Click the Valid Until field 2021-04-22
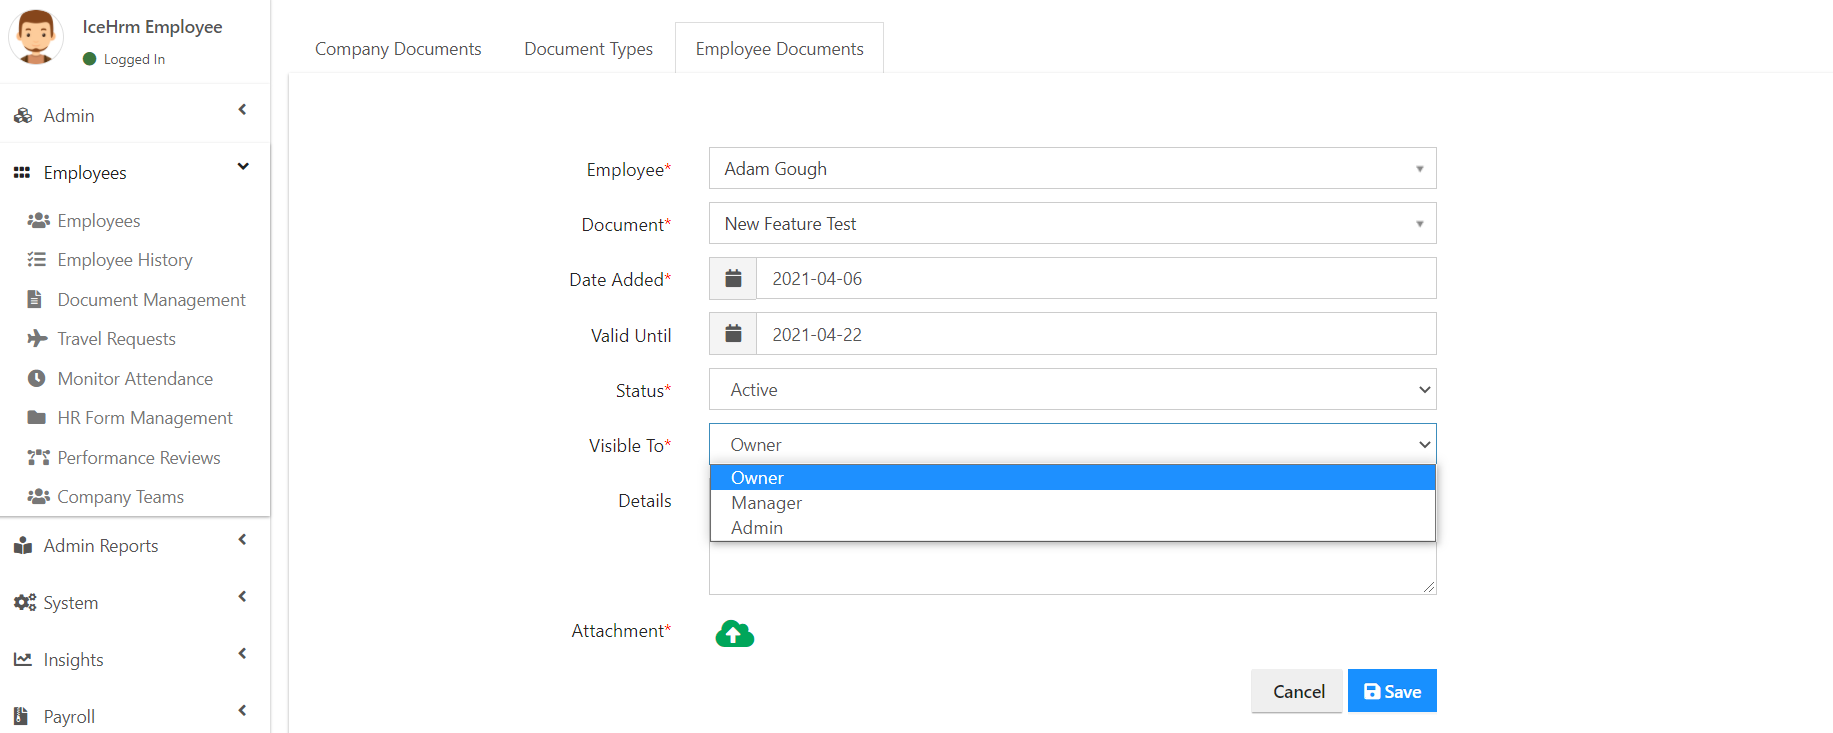 tap(1096, 334)
